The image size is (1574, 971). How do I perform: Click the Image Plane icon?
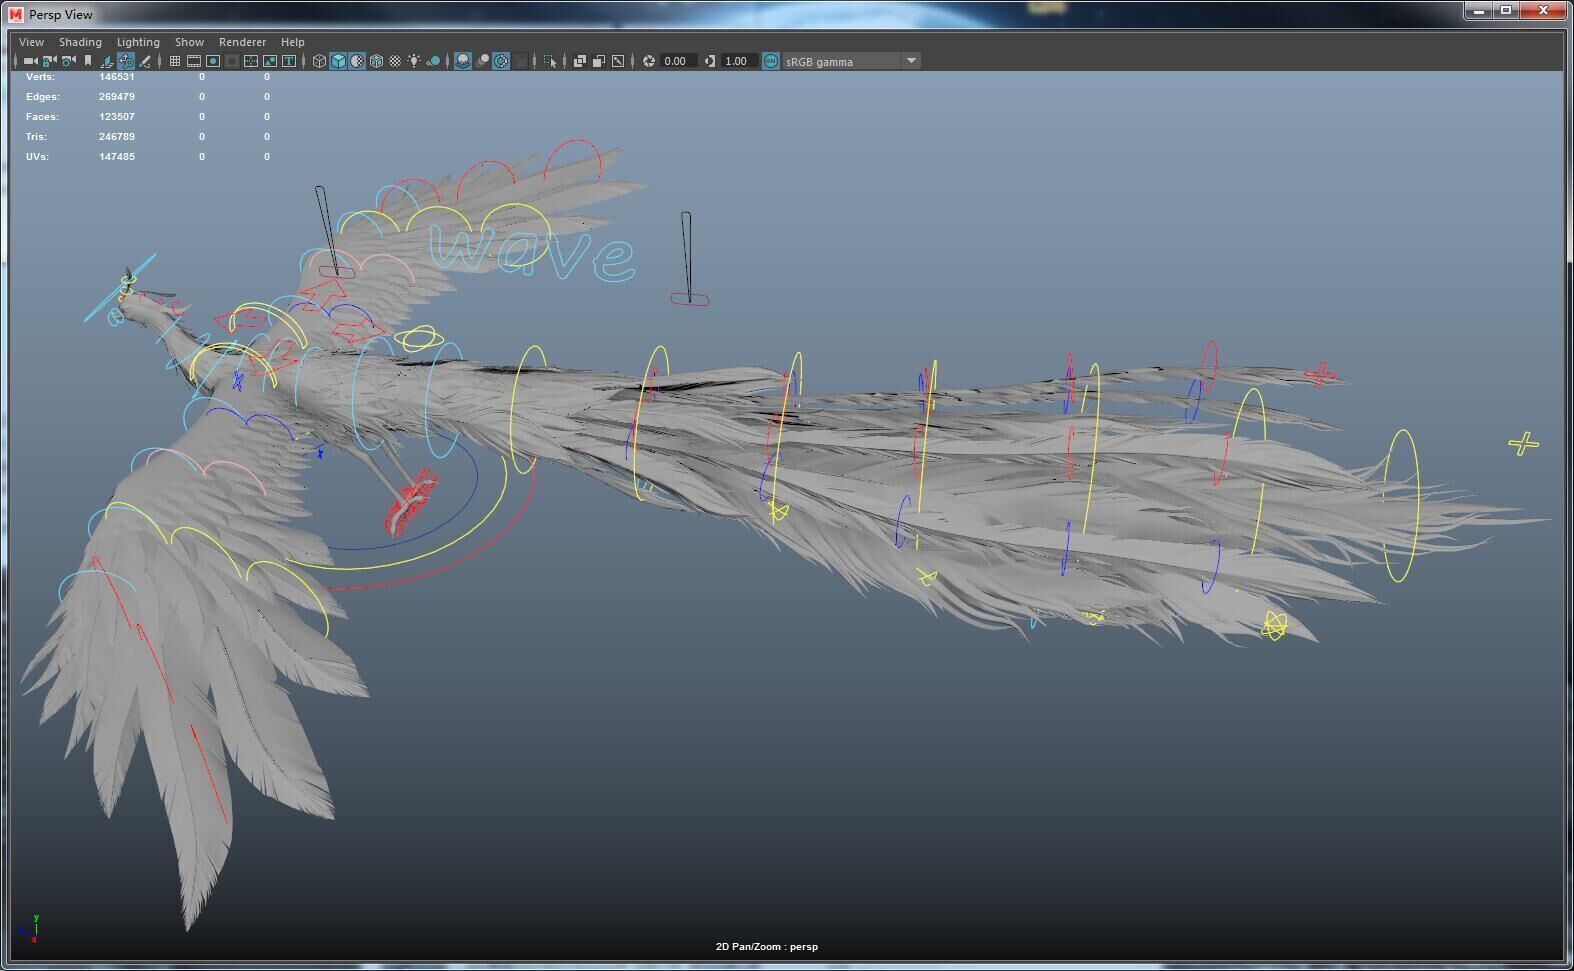click(107, 61)
